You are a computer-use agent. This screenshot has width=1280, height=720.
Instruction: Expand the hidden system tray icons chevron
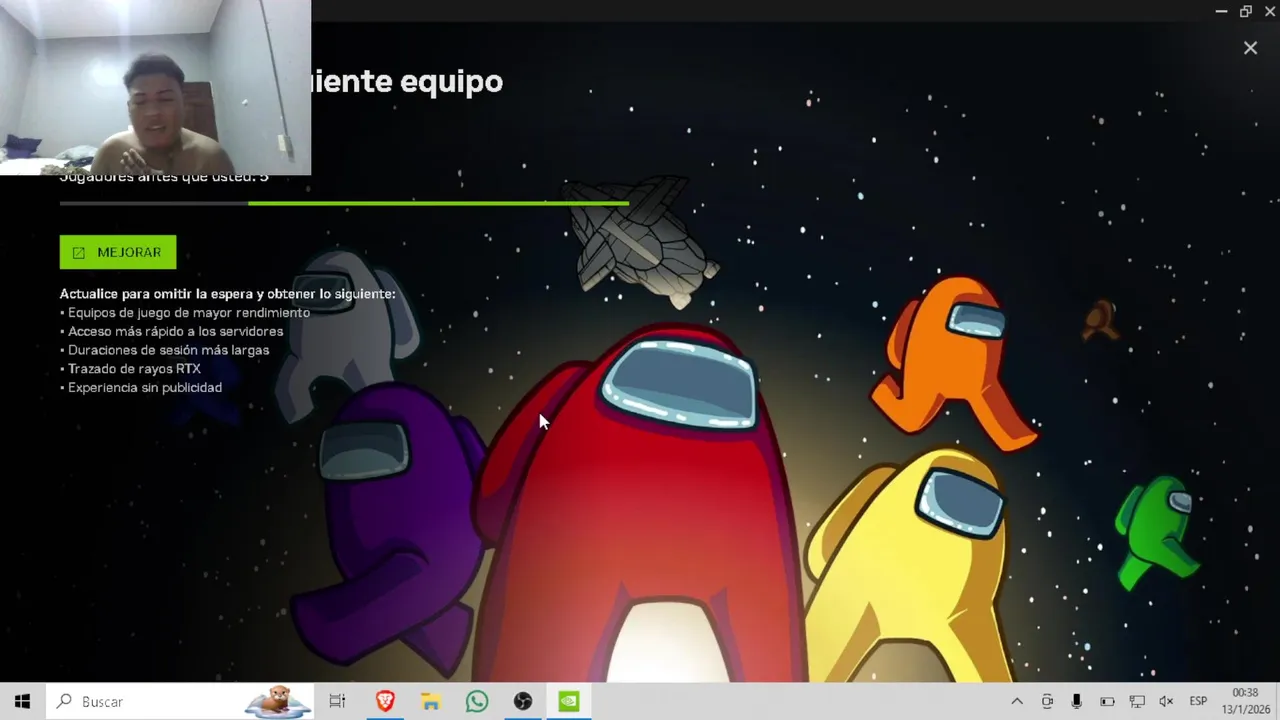(x=1017, y=701)
